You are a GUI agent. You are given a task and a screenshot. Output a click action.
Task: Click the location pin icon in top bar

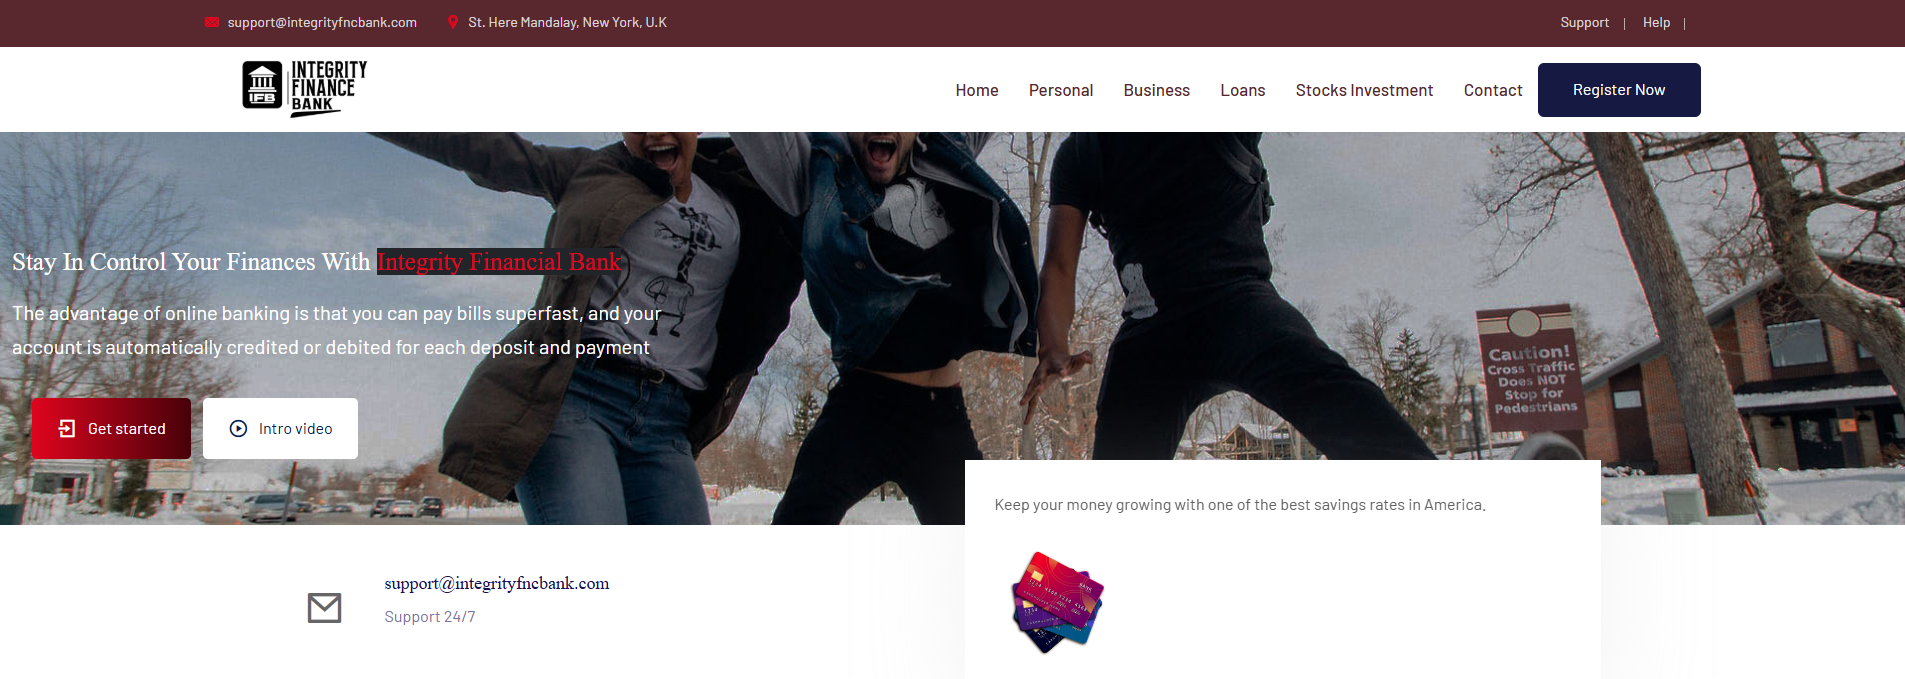pyautogui.click(x=453, y=22)
